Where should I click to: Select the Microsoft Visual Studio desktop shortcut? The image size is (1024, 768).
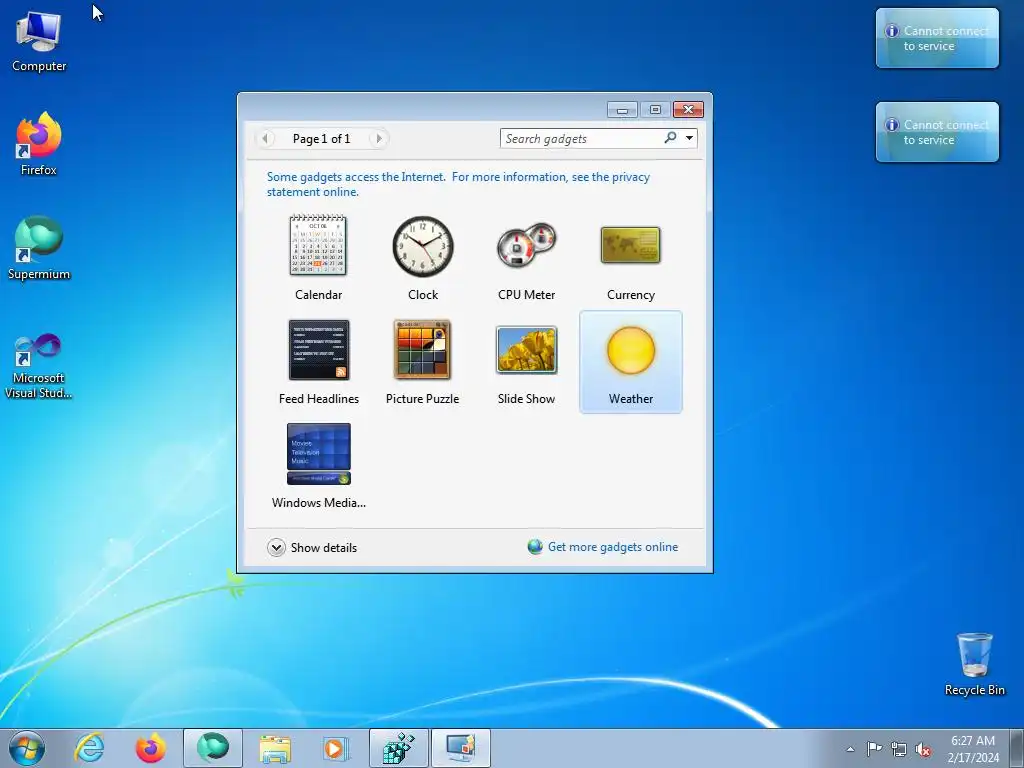click(39, 366)
